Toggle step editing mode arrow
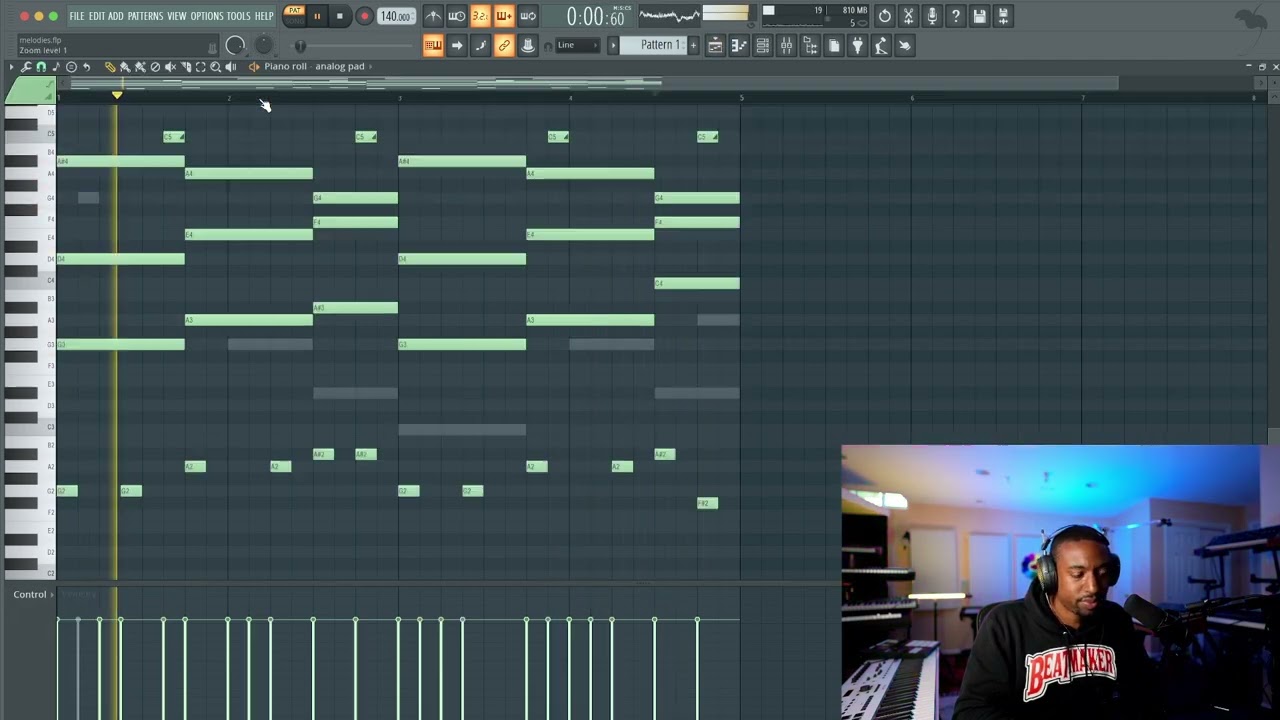 [456, 45]
